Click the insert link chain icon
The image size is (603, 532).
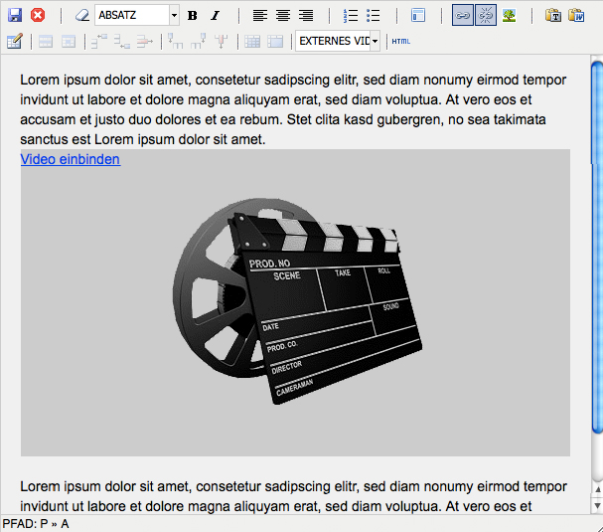coord(463,15)
